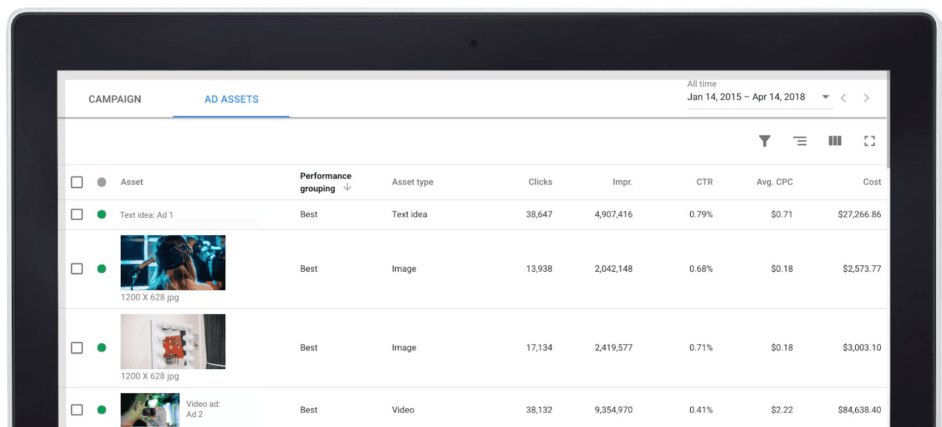Click the 'All time' label
Image resolution: width=942 pixels, height=427 pixels.
(702, 84)
